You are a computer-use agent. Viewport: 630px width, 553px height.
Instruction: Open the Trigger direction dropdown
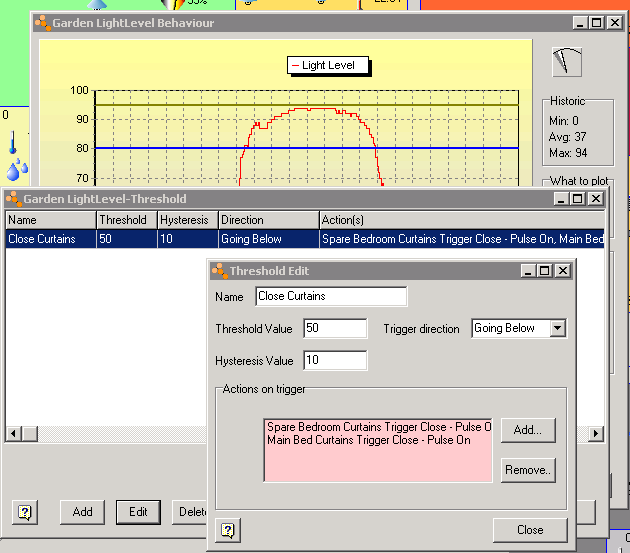(x=557, y=328)
